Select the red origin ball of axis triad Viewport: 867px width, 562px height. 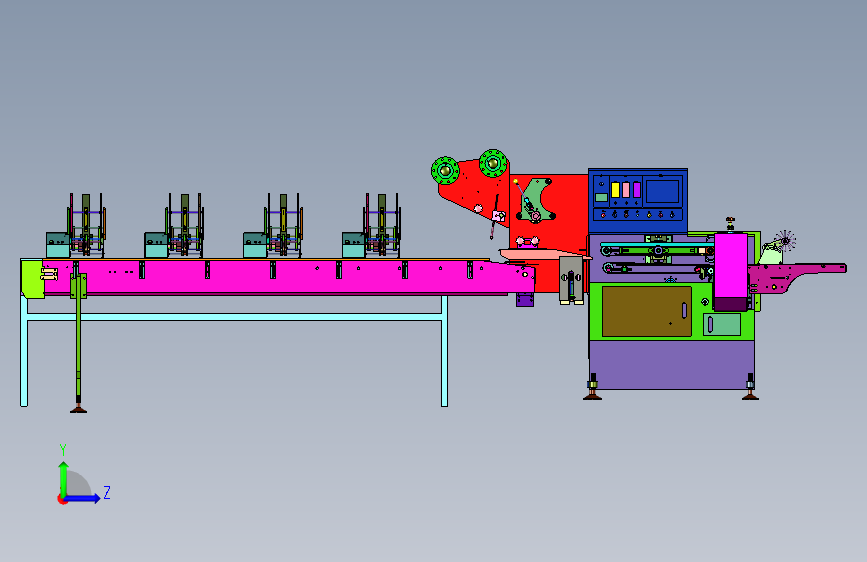tap(61, 499)
